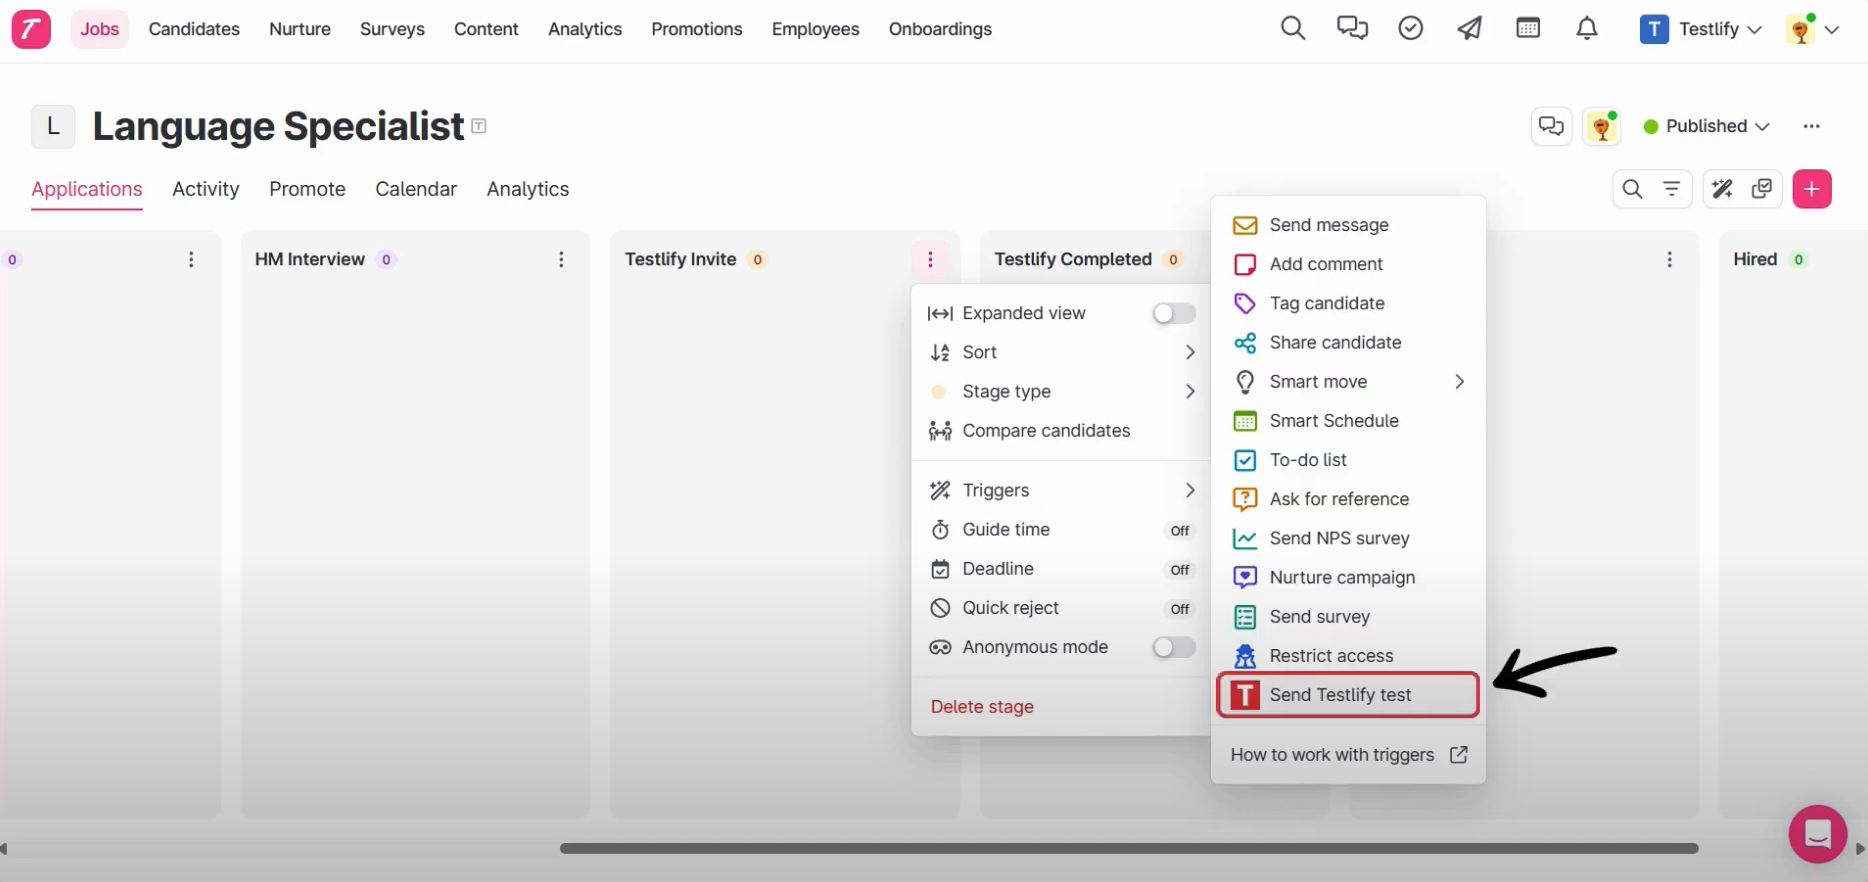The height and width of the screenshot is (882, 1868).
Task: Click the pink plus add button
Action: click(x=1812, y=189)
